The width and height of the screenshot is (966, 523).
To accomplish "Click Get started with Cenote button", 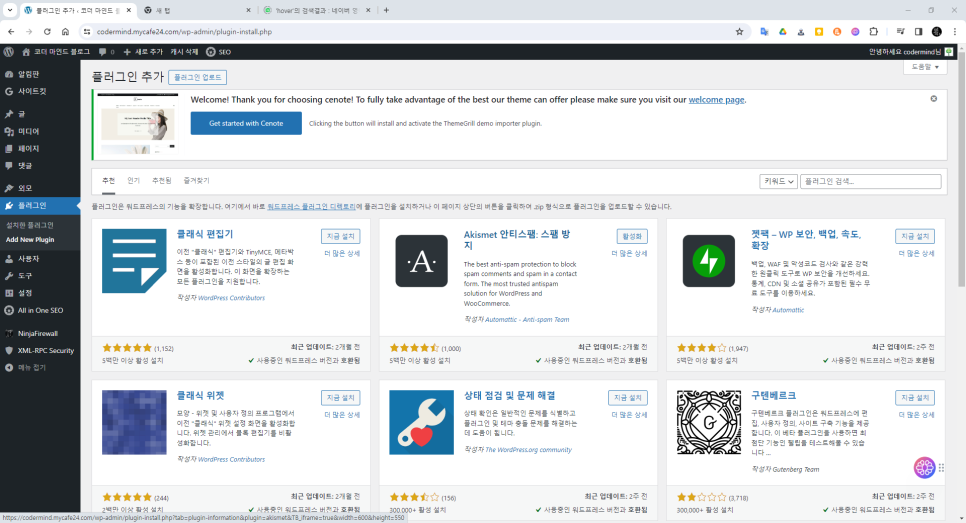I will (246, 123).
